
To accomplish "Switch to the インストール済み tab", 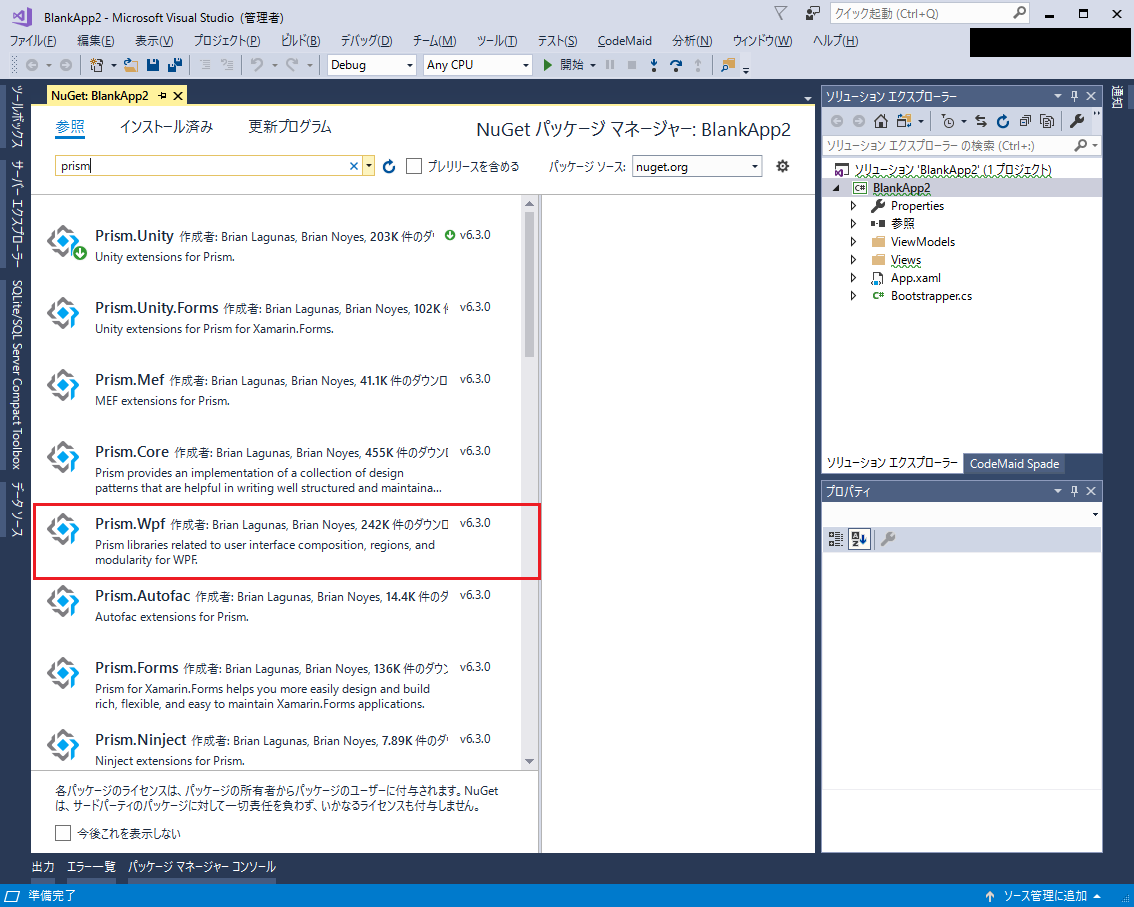I will 166,127.
